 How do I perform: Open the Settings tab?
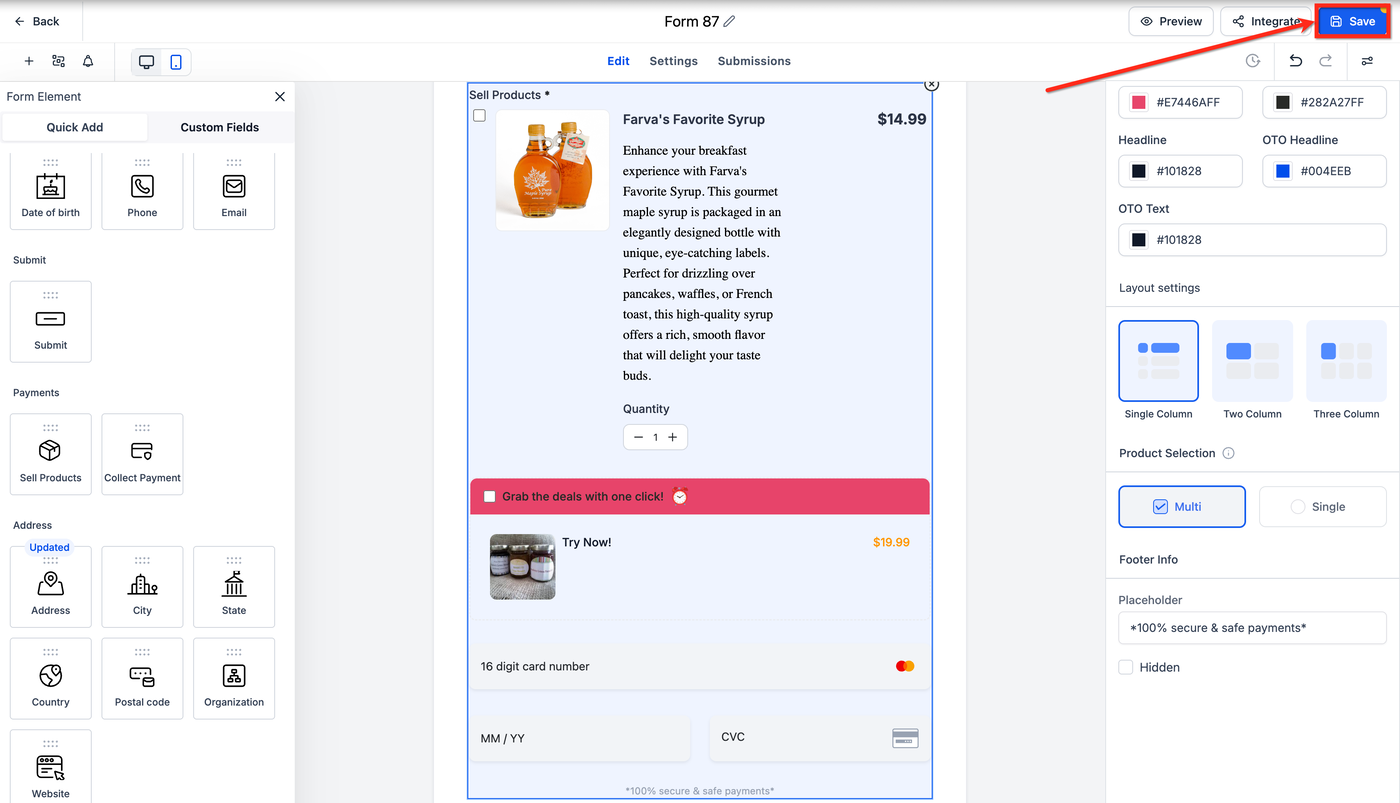pos(673,61)
